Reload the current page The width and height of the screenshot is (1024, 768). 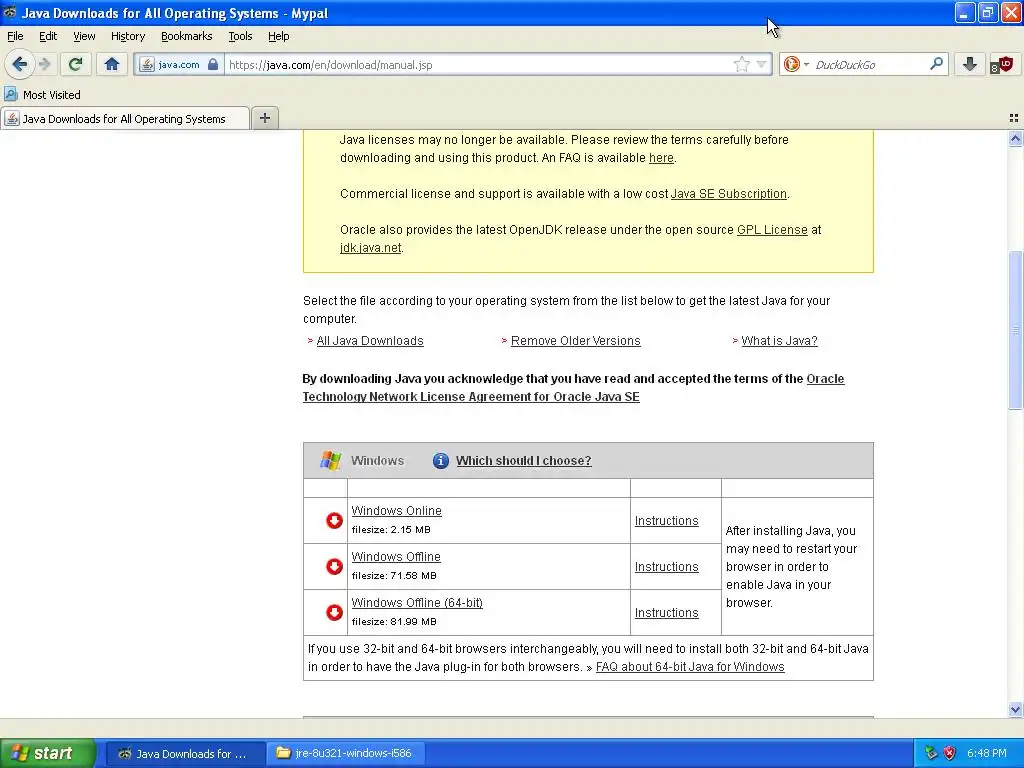75,64
